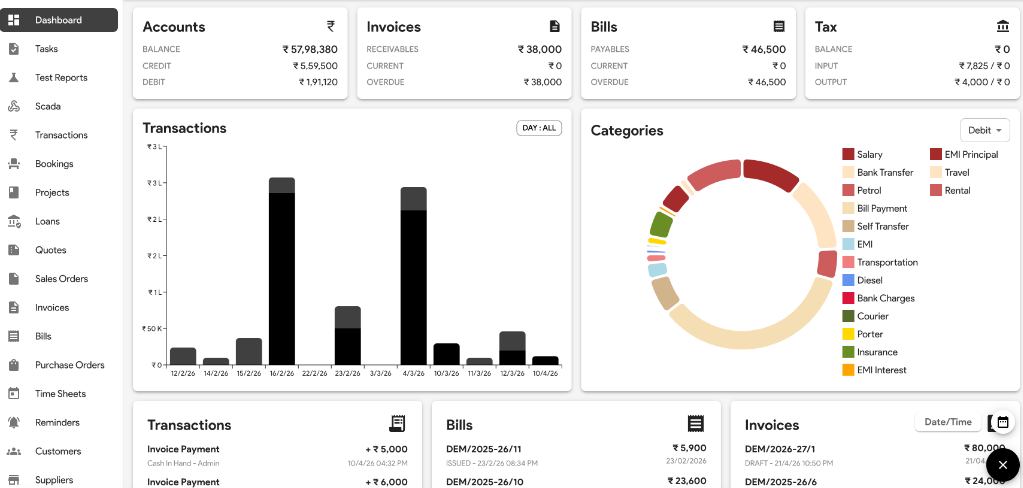Click the Date/Time button on Invoices card
The image size is (1023, 488).
tap(948, 422)
